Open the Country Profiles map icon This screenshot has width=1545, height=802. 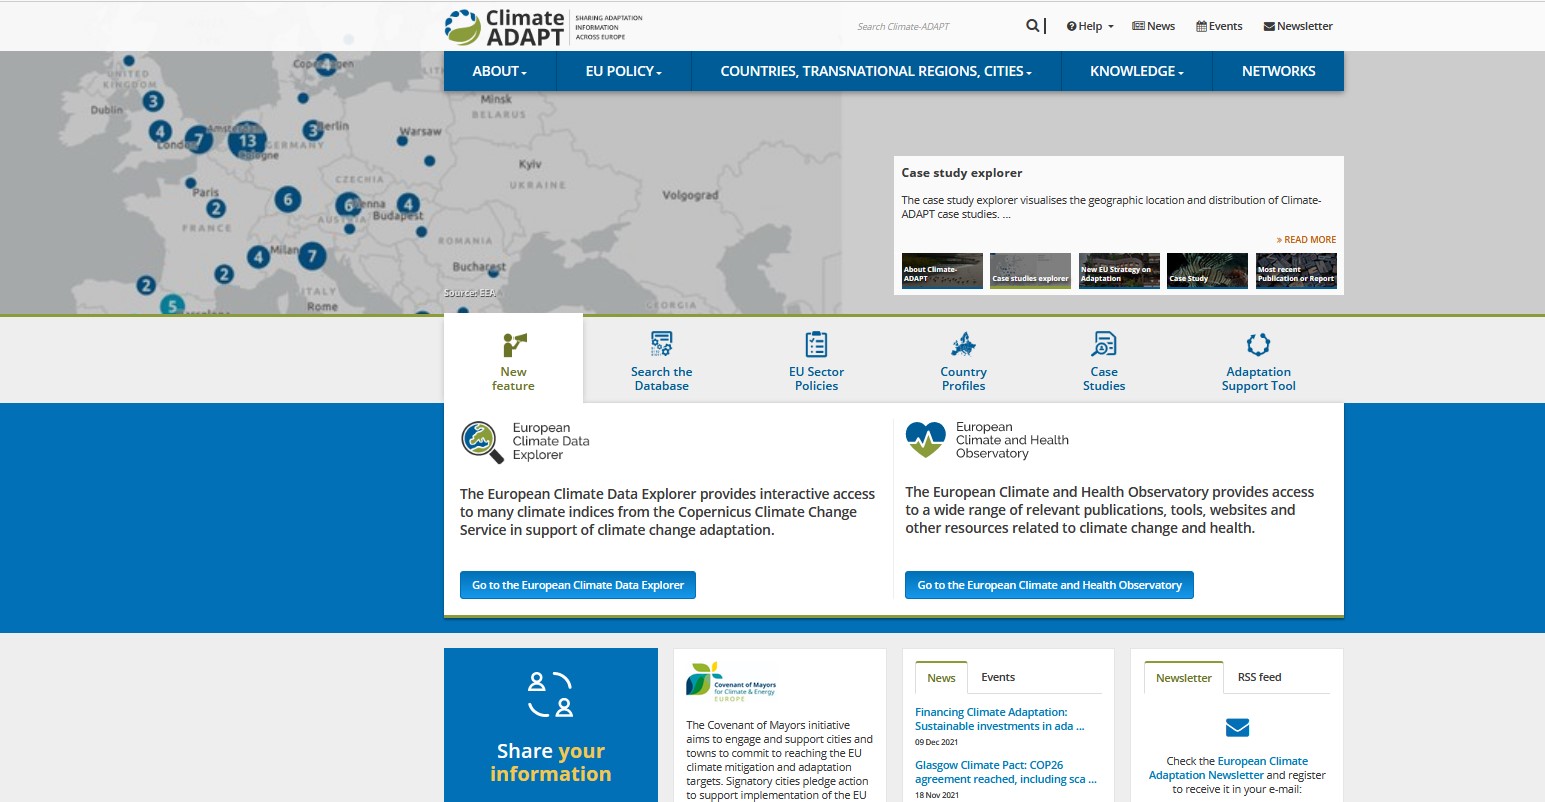pos(963,345)
